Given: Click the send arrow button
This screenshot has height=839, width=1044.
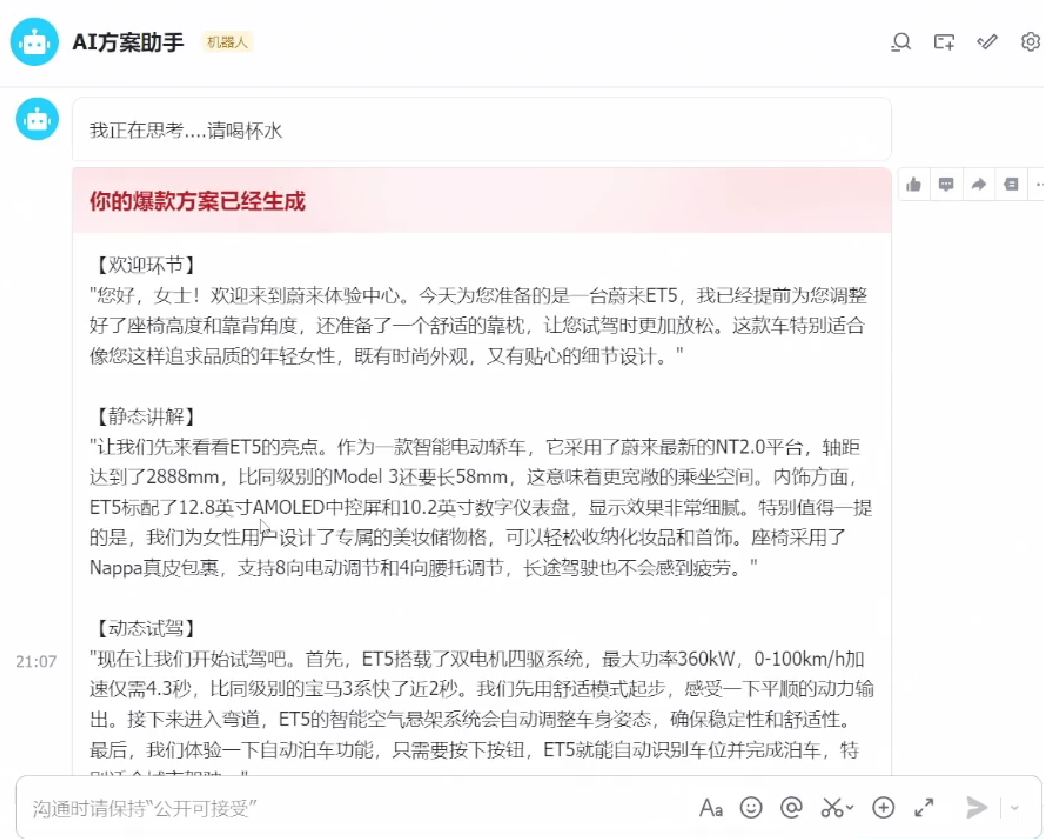Looking at the screenshot, I should [x=977, y=807].
